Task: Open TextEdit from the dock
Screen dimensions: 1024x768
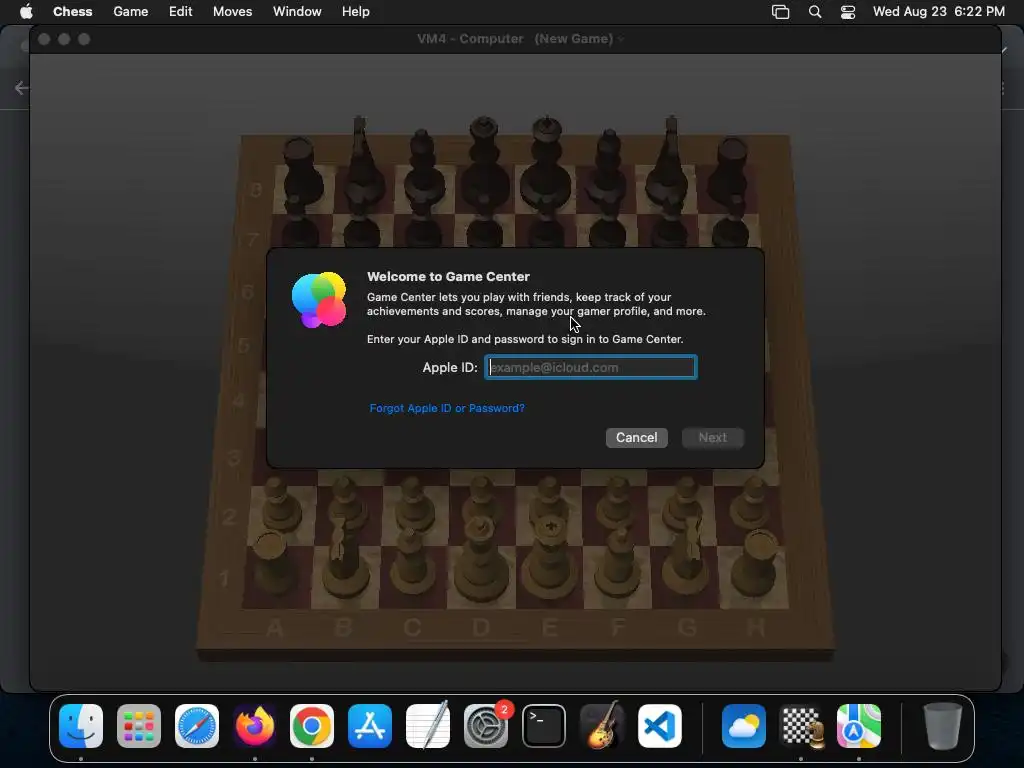Action: click(x=428, y=726)
